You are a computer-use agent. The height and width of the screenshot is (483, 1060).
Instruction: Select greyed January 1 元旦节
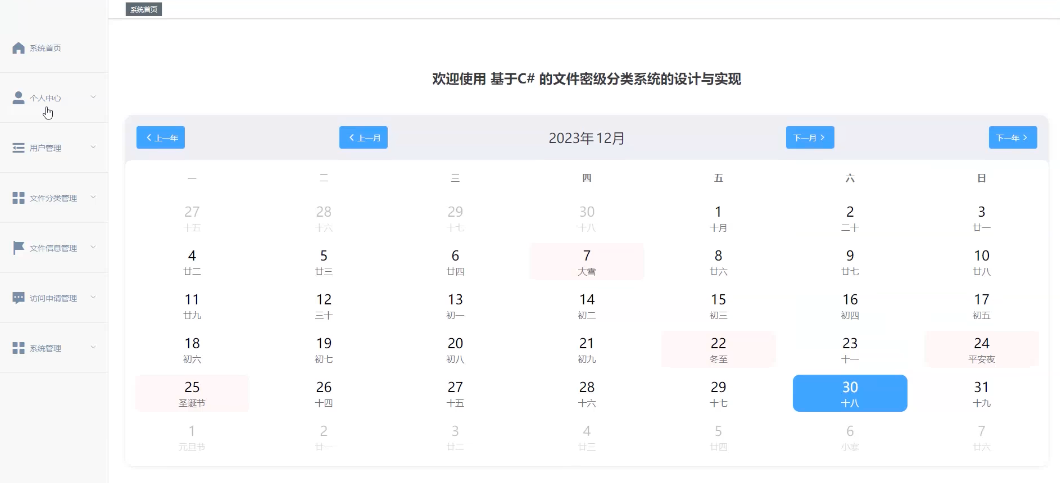(192, 437)
